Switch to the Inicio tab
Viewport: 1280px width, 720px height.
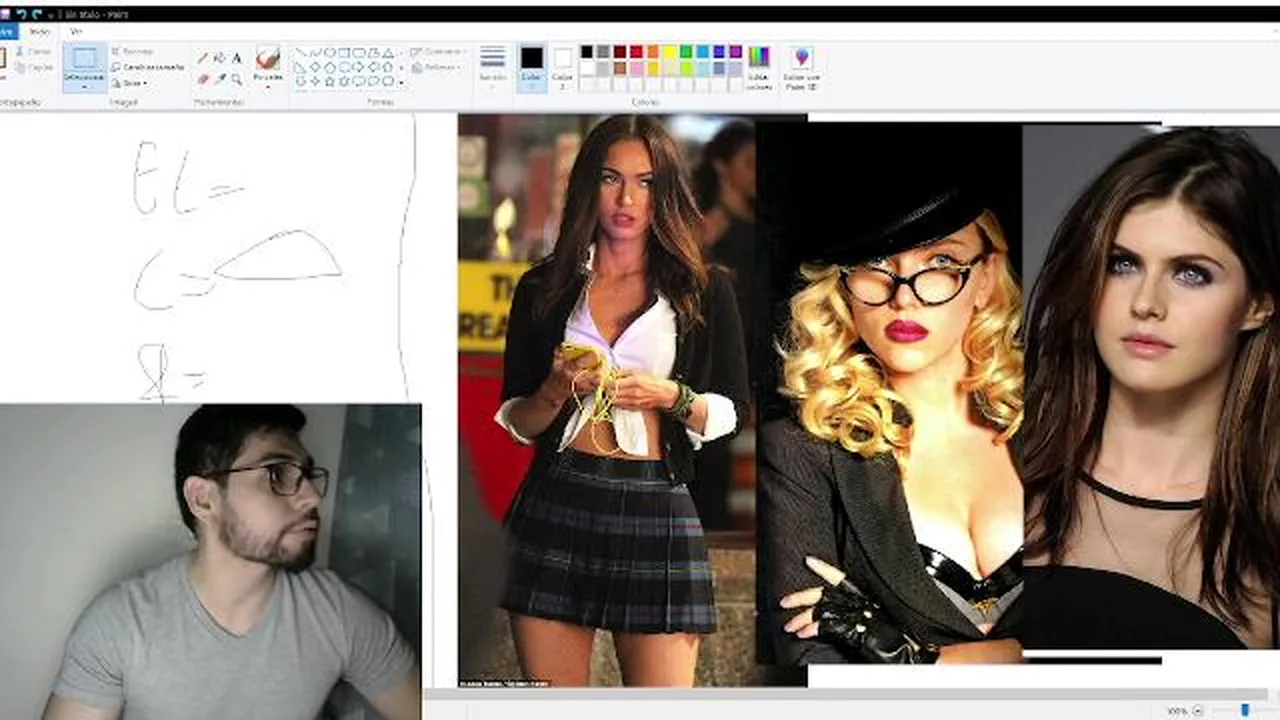[x=40, y=31]
